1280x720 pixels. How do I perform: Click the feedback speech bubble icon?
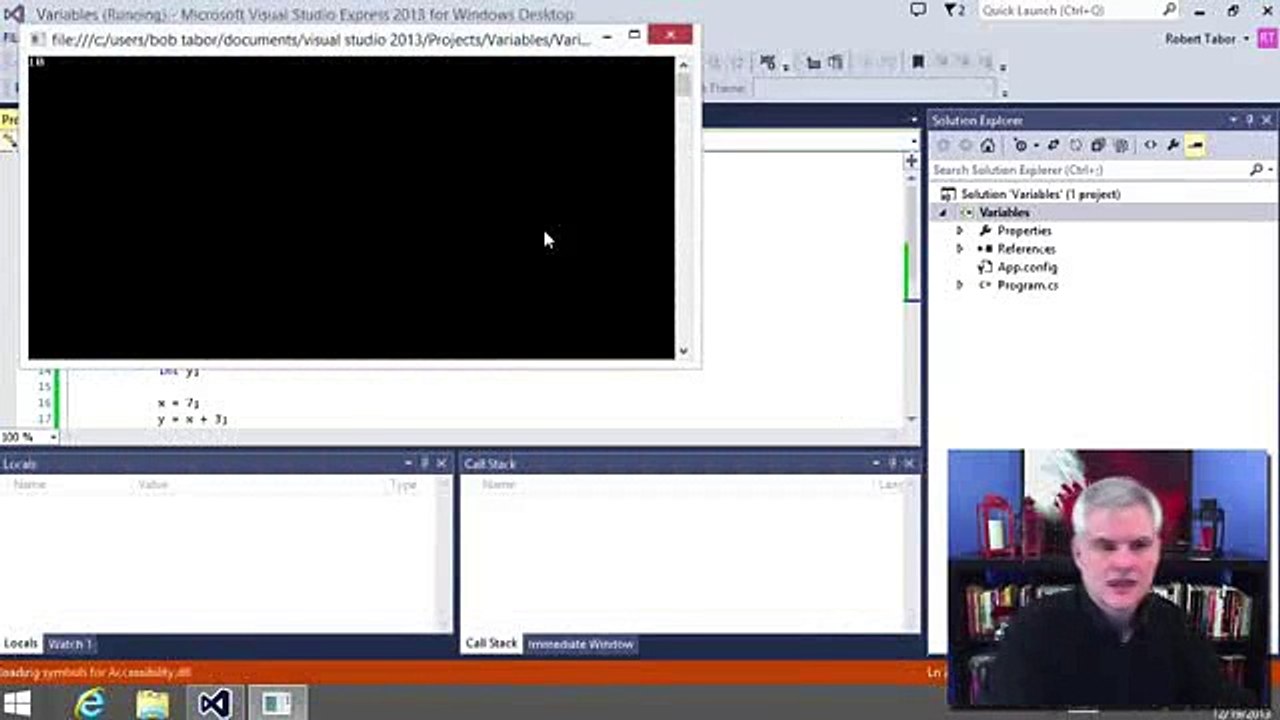(x=918, y=10)
